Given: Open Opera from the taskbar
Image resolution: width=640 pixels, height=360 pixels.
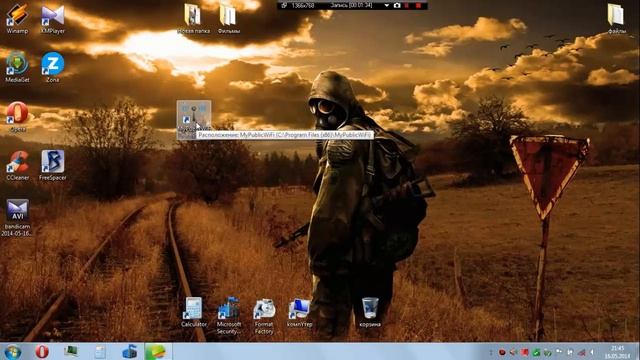Looking at the screenshot, I should coord(42,351).
